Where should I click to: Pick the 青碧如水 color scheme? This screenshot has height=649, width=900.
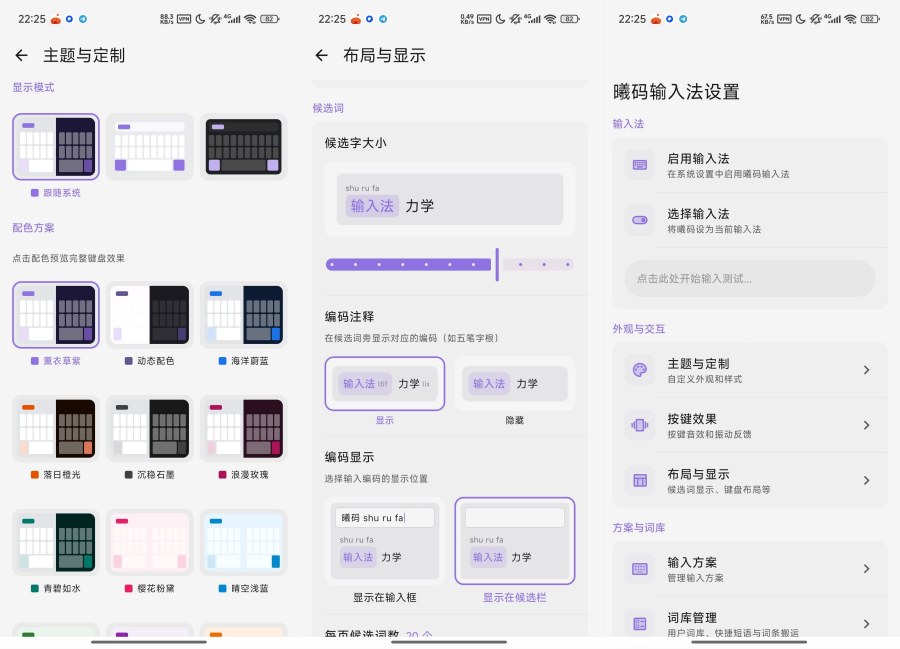pos(56,542)
